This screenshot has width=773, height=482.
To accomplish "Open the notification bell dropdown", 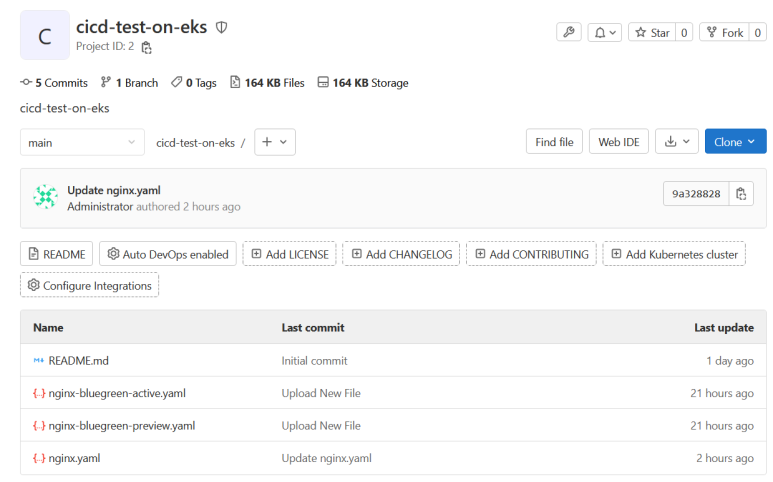I will tap(604, 33).
